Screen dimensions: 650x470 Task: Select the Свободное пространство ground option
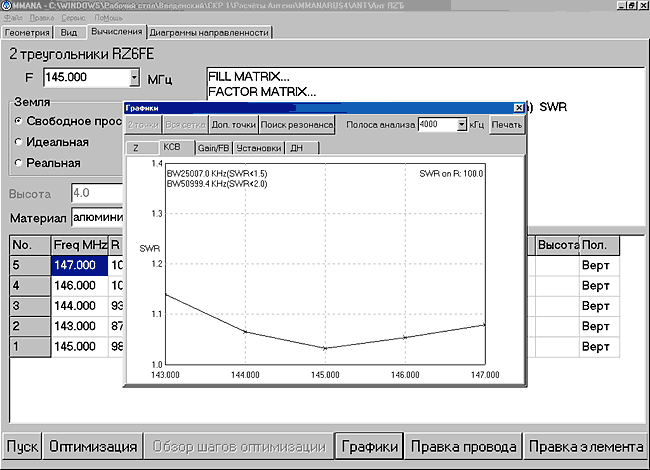pyautogui.click(x=18, y=121)
